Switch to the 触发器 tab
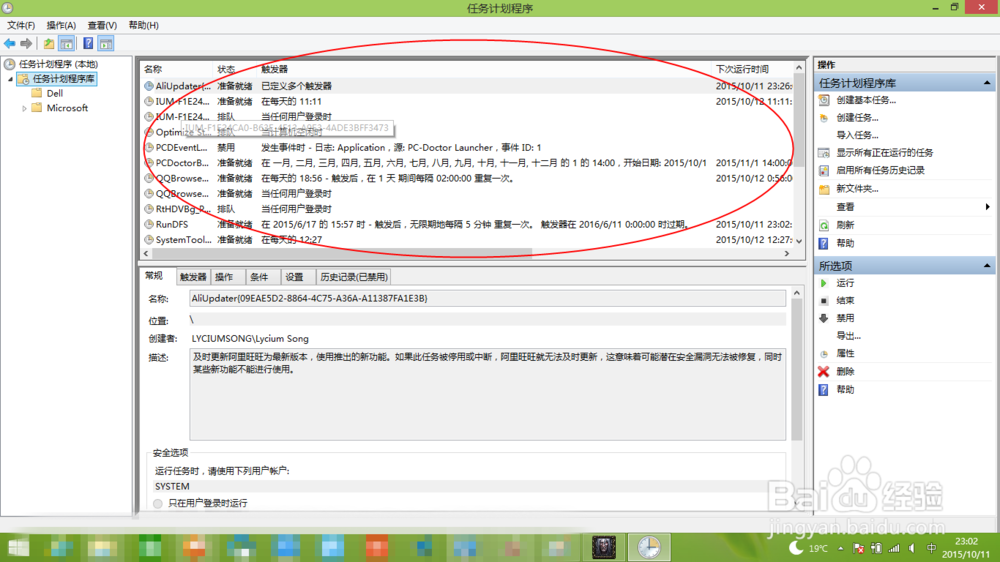The width and height of the screenshot is (1000, 562). pyautogui.click(x=193, y=277)
